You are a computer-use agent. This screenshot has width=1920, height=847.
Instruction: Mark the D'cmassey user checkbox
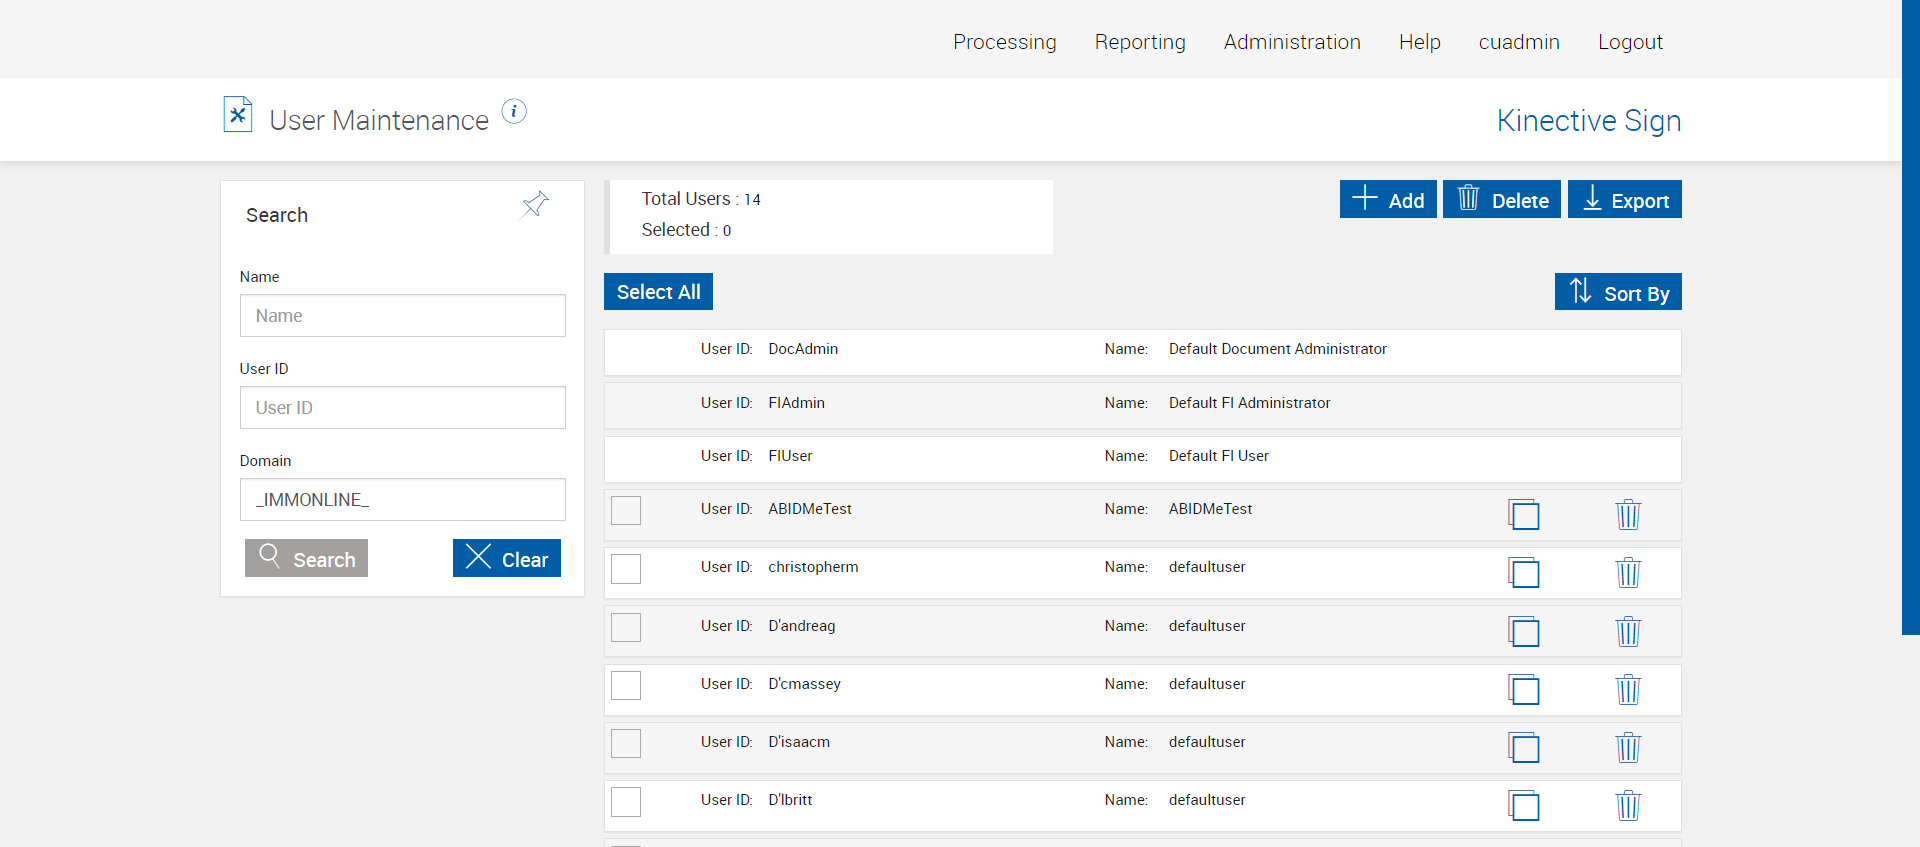click(626, 685)
